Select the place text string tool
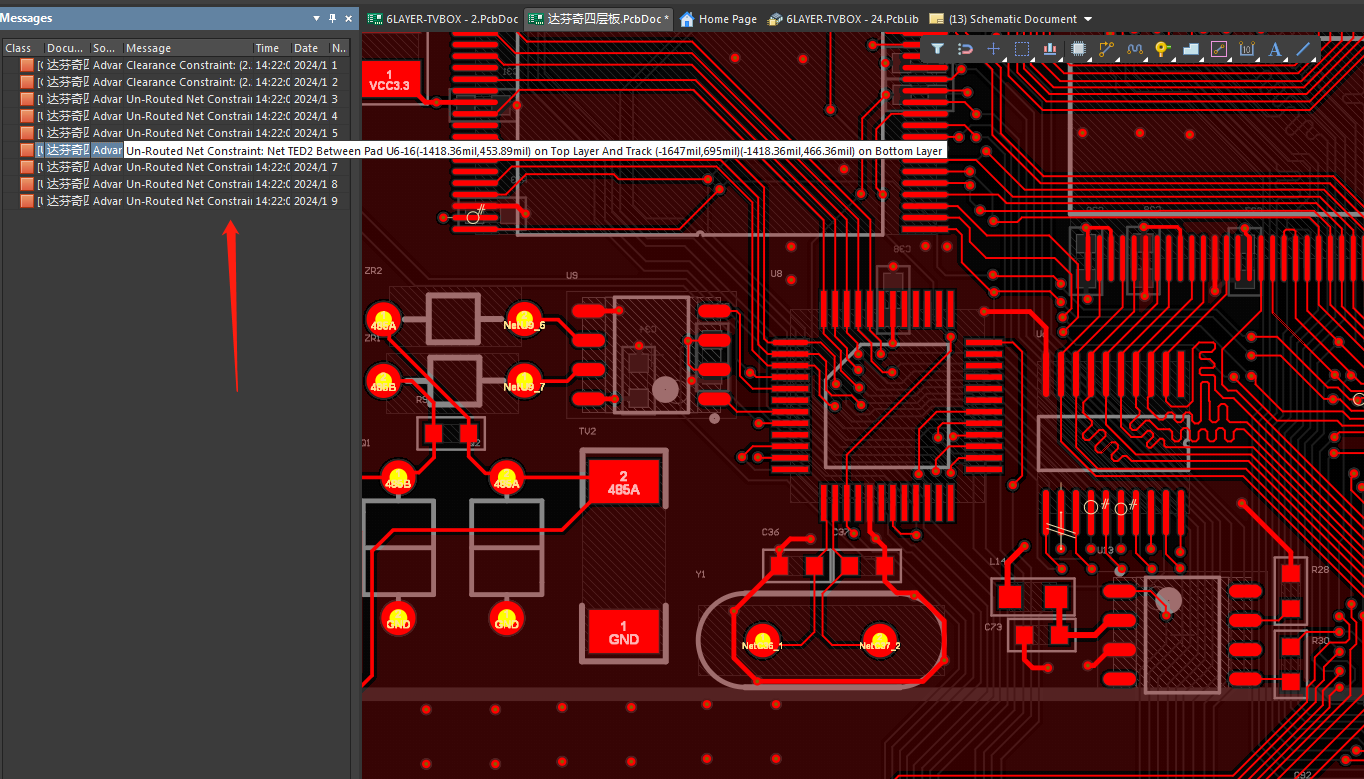The image size is (1364, 779). pos(1274,48)
